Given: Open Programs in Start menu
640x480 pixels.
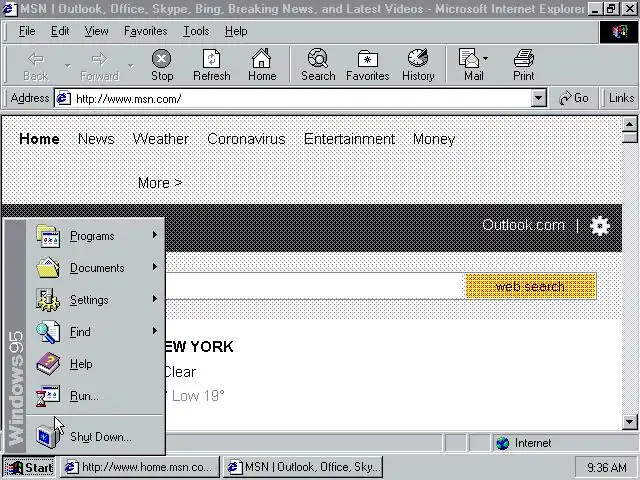Looking at the screenshot, I should (x=96, y=236).
